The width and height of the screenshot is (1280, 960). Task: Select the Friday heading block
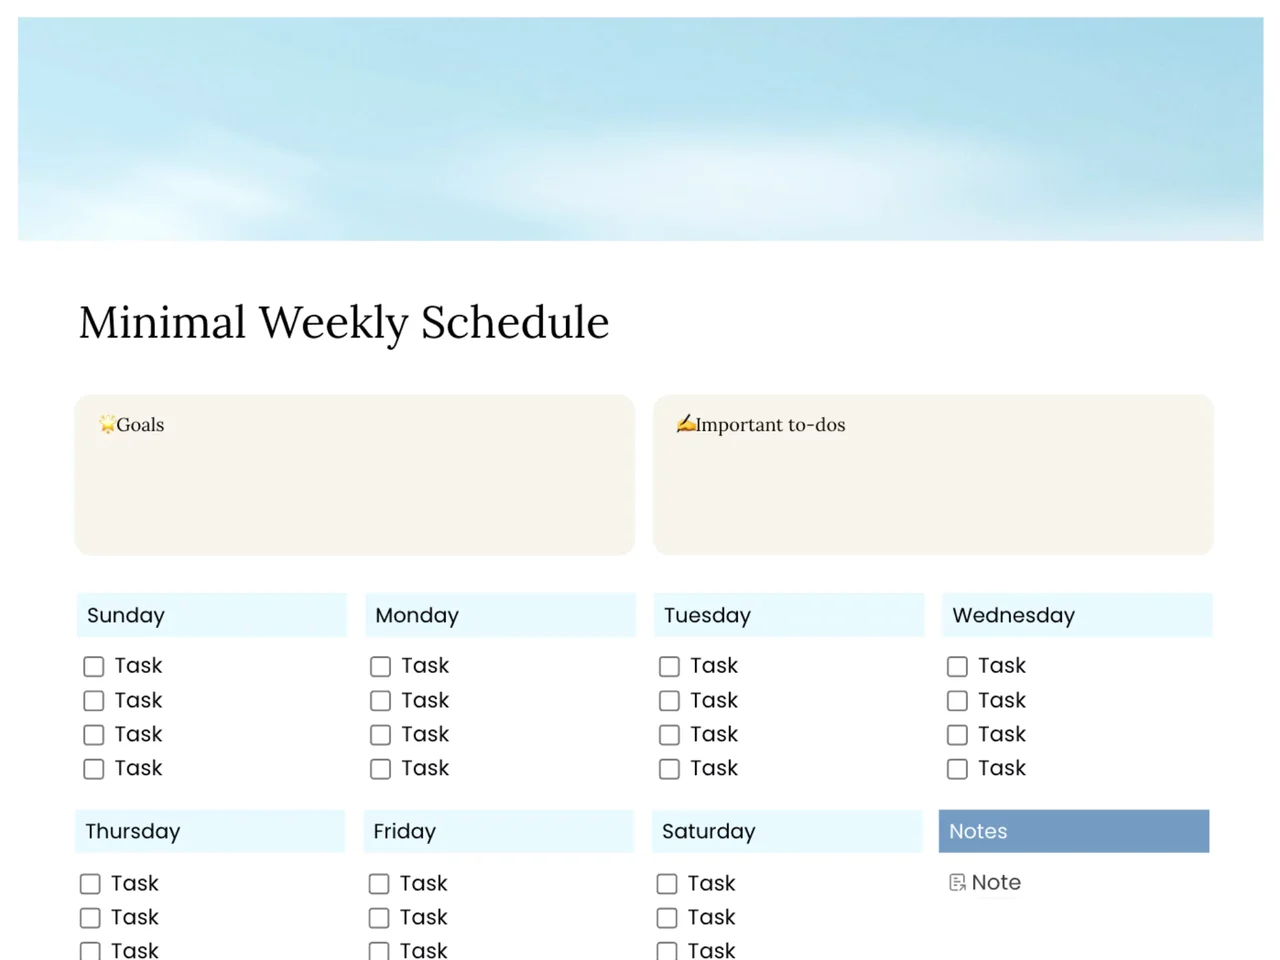pyautogui.click(x=499, y=831)
